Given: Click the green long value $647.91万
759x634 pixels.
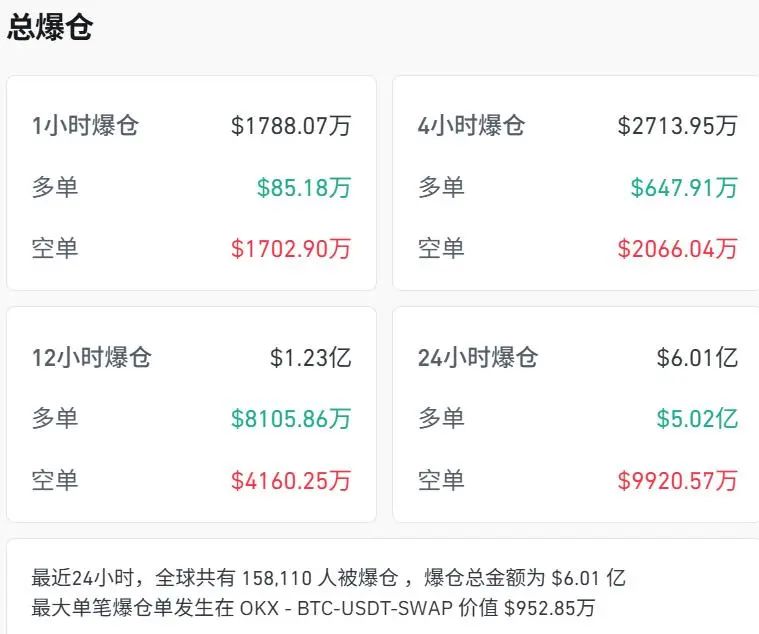Looking at the screenshot, I should [684, 187].
